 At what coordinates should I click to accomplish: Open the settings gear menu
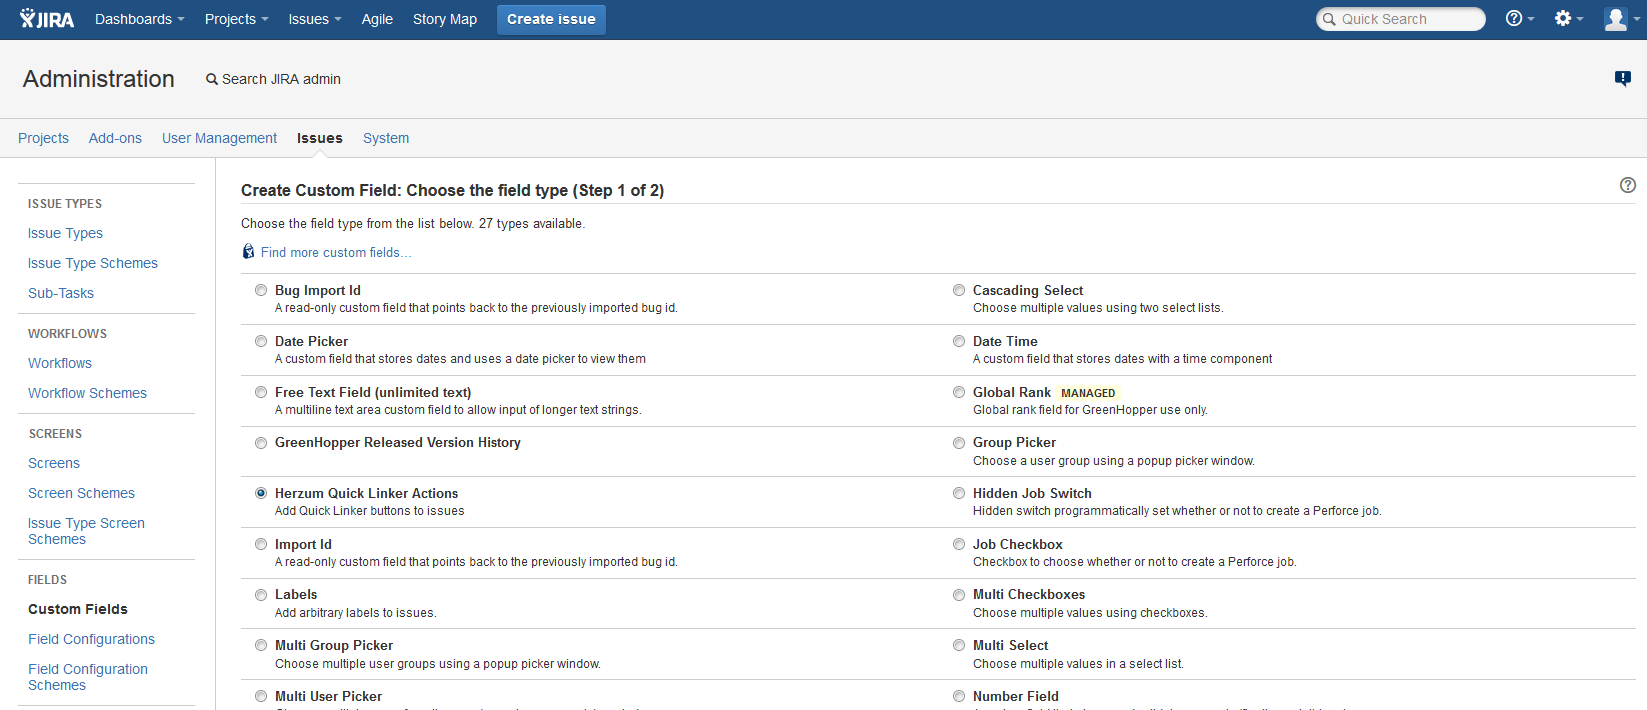click(x=1567, y=19)
